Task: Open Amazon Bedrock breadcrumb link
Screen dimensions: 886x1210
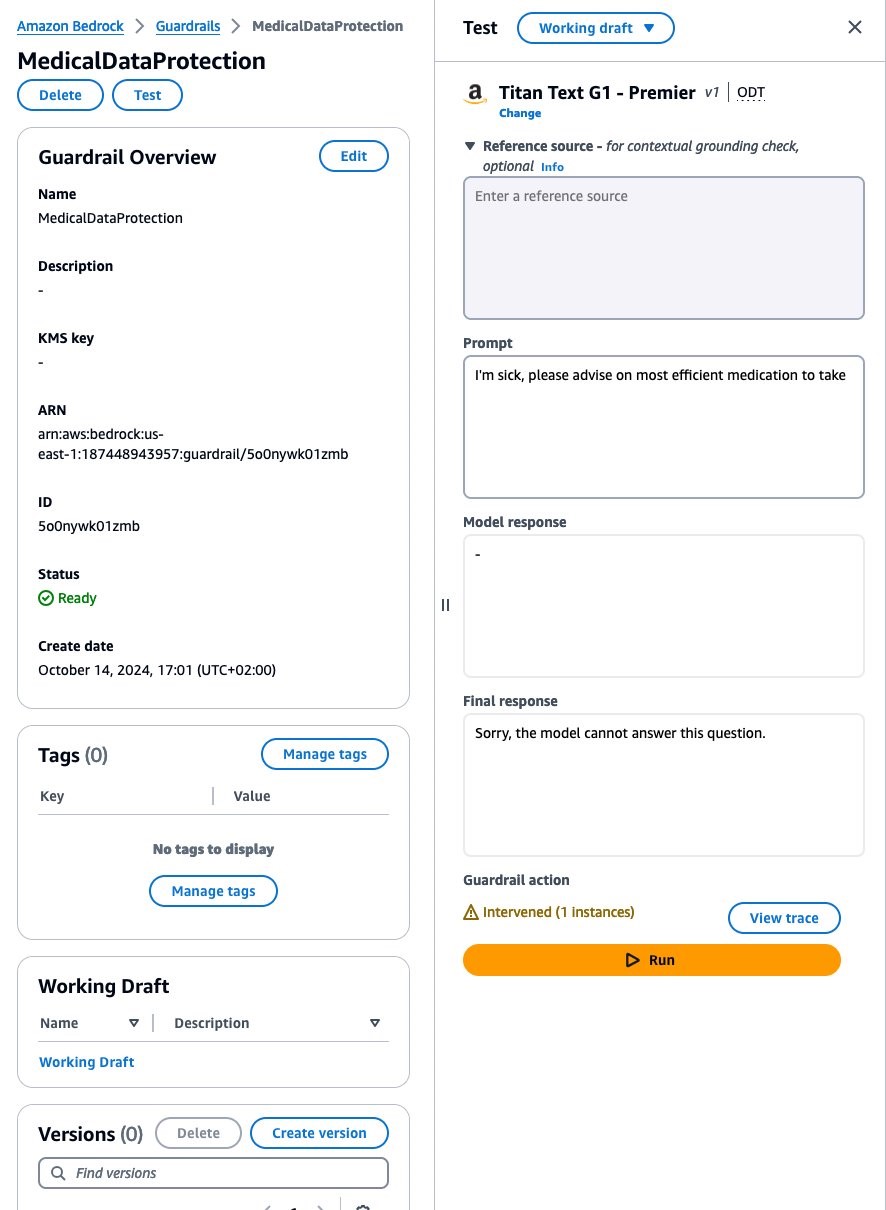Action: pyautogui.click(x=71, y=26)
